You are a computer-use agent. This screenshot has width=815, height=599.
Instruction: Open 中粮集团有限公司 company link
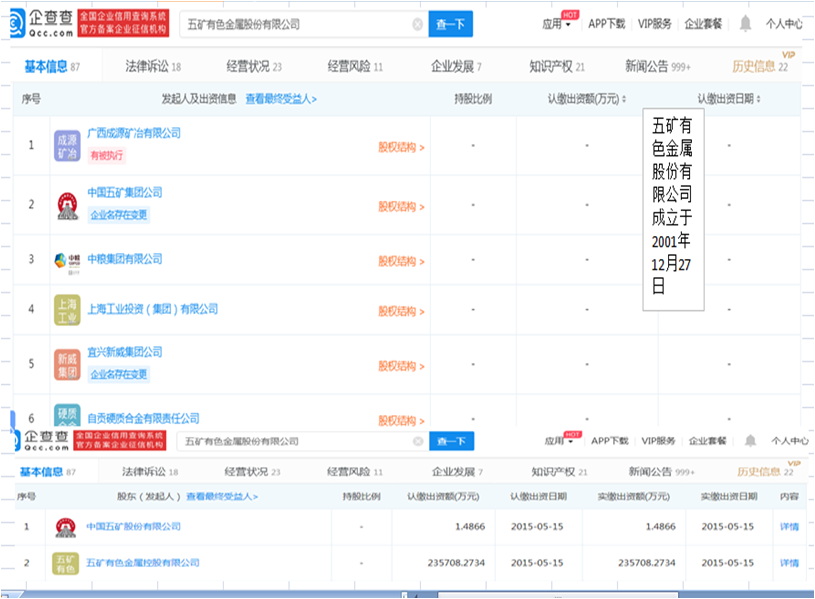coord(125,259)
